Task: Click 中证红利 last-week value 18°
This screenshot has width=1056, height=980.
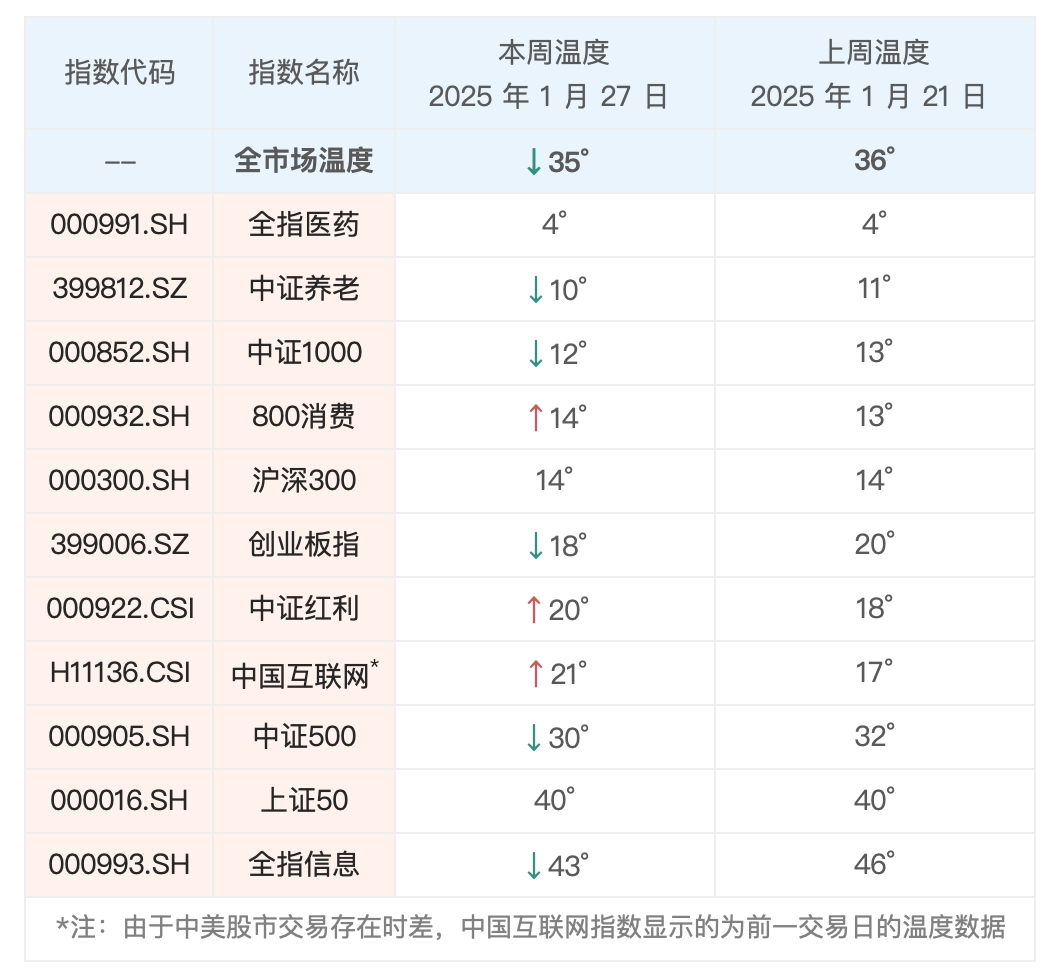Action: (x=874, y=608)
